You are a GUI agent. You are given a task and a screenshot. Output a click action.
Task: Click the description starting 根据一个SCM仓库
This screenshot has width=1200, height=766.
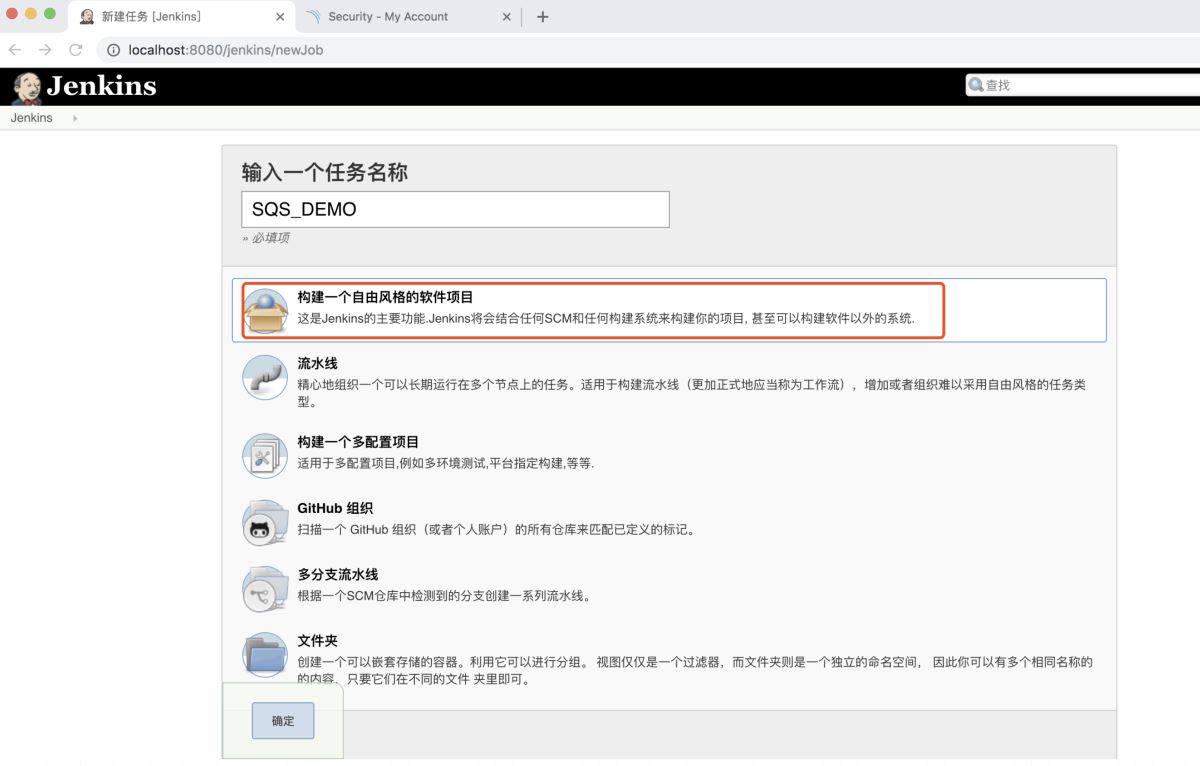tap(446, 595)
